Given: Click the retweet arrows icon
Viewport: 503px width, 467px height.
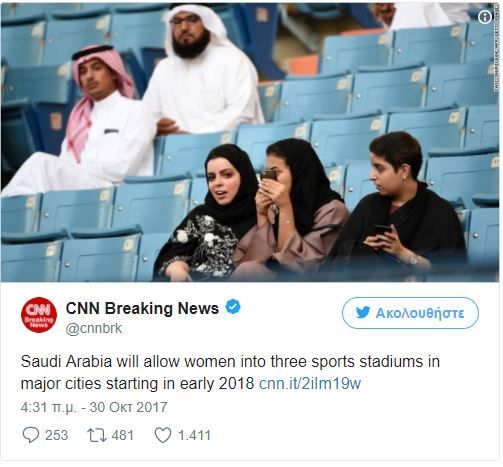Looking at the screenshot, I should click(96, 435).
